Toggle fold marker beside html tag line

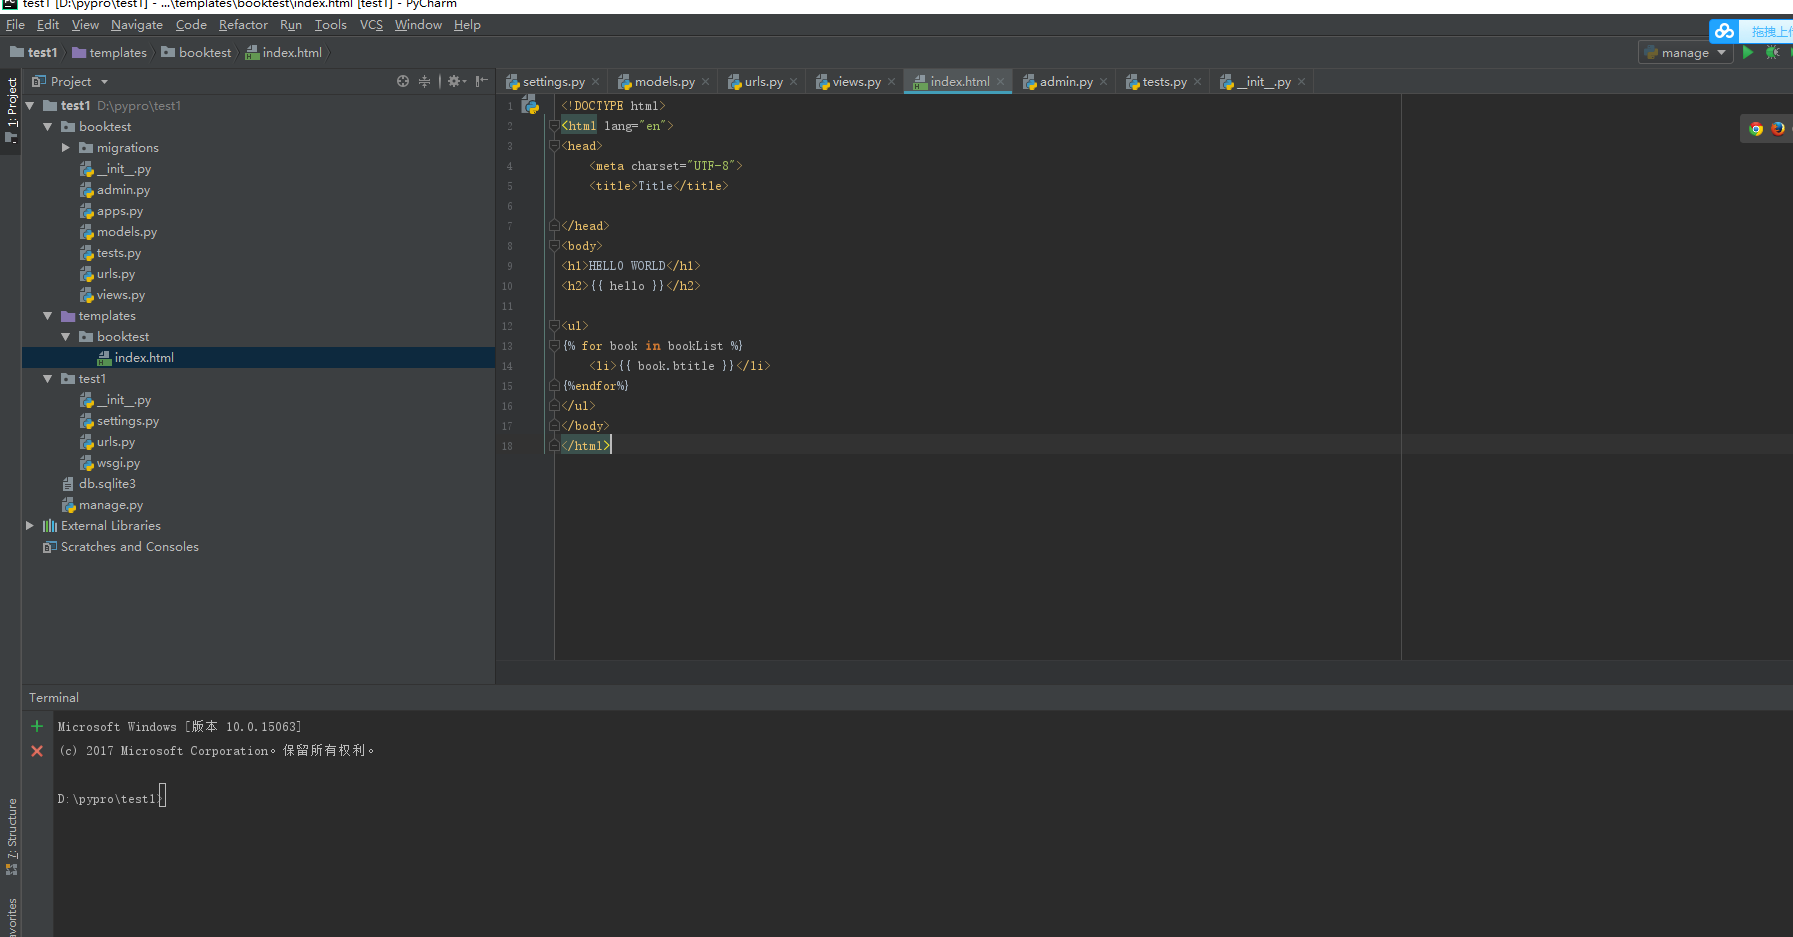point(554,126)
